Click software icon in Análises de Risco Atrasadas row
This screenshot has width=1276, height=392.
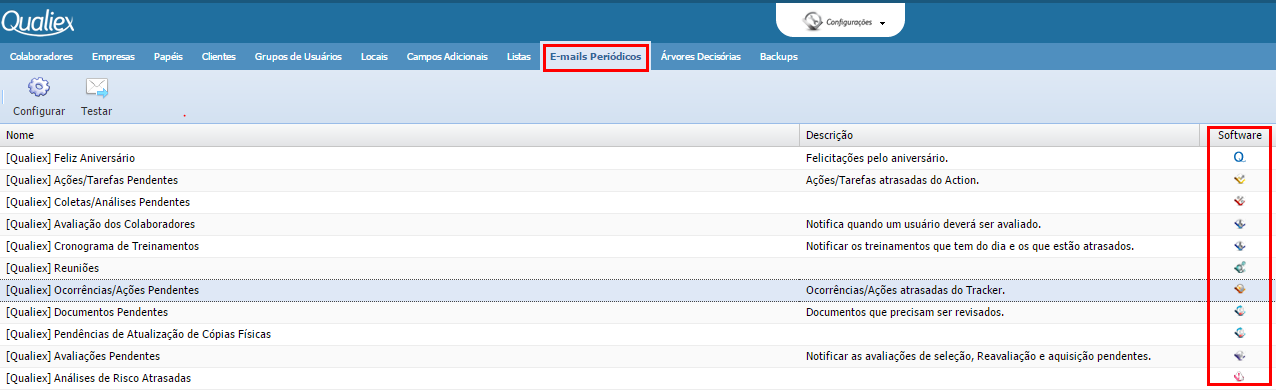1240,378
